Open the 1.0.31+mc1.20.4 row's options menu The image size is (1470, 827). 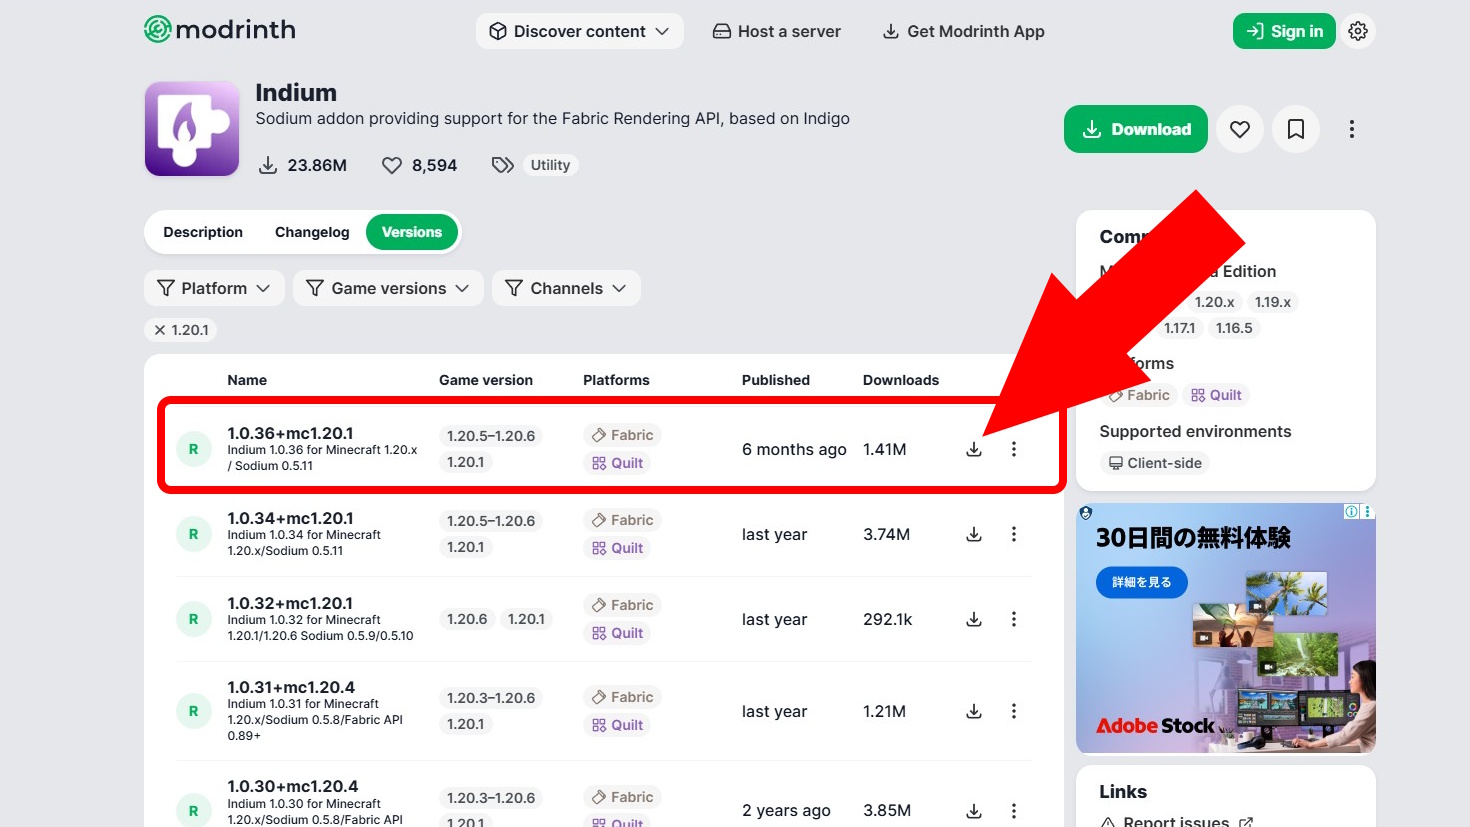1014,711
